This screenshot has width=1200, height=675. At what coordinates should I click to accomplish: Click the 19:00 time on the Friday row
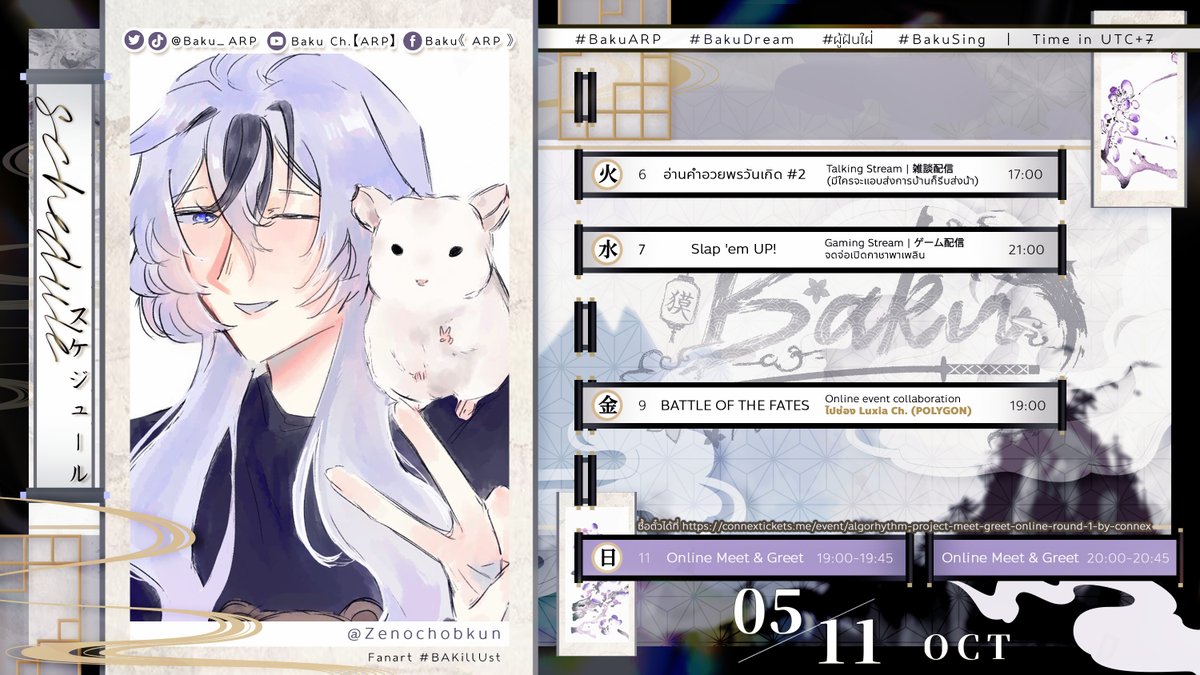coord(1025,405)
